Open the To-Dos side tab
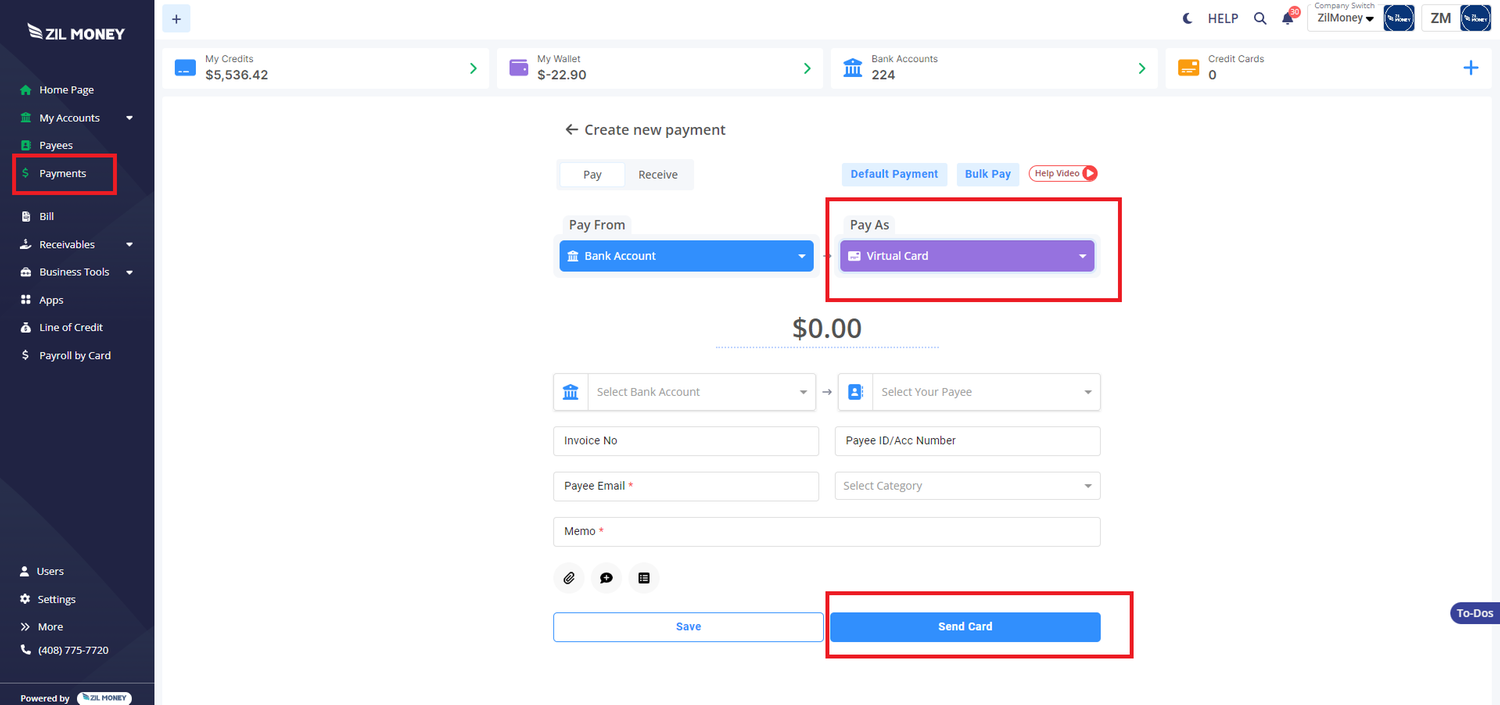The height and width of the screenshot is (705, 1500). [1475, 613]
